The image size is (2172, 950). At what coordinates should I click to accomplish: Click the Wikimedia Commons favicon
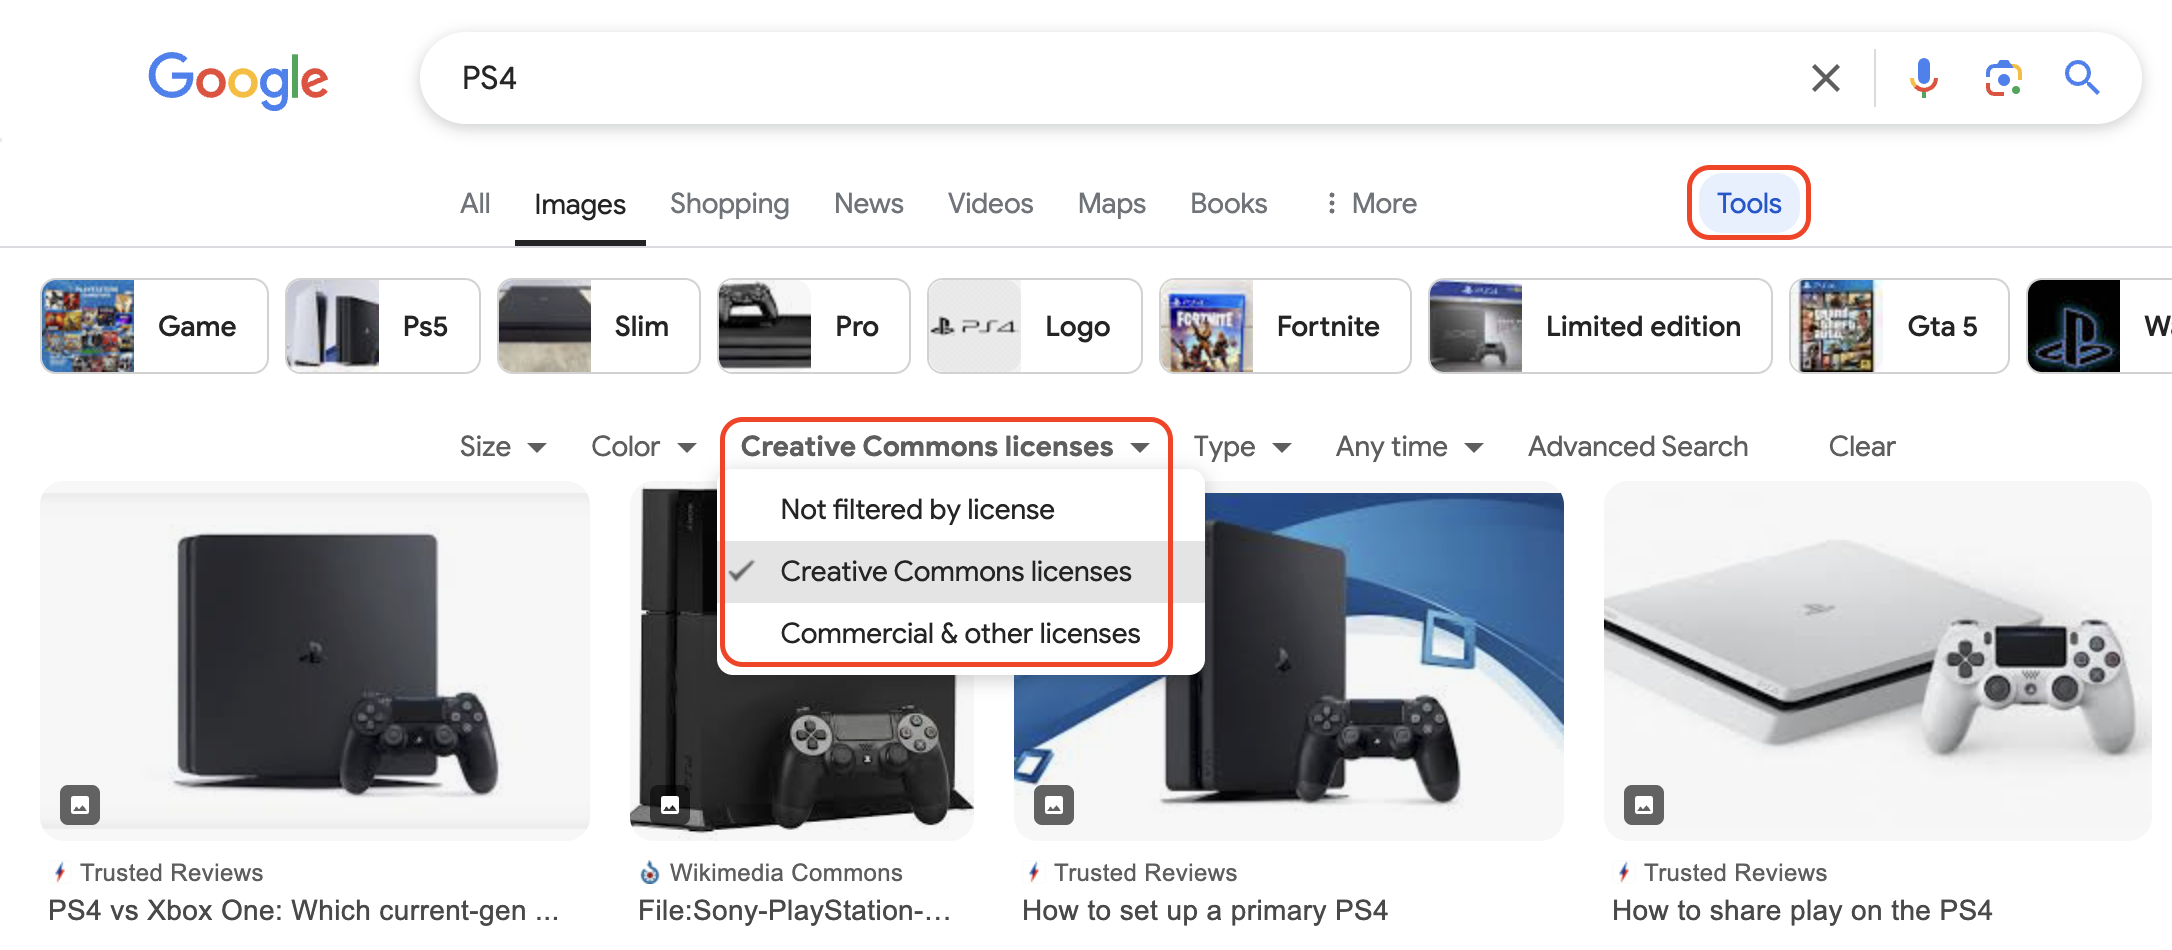pyautogui.click(x=650, y=872)
